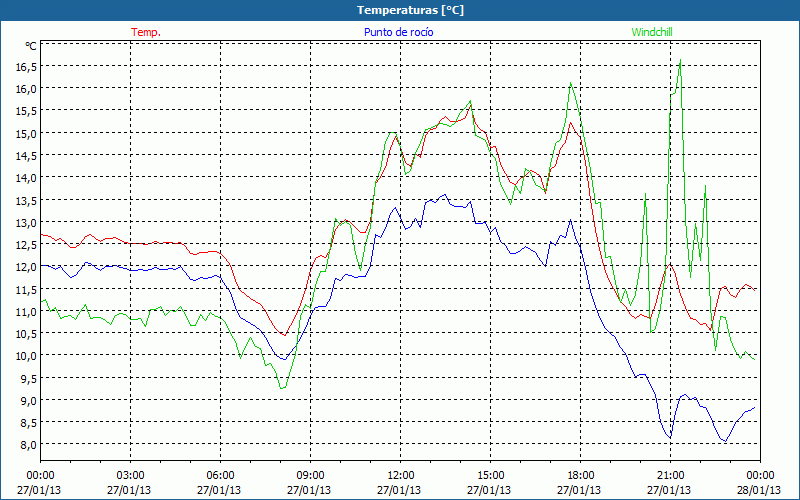Click the 13,0 y-axis value
This screenshot has height=500, width=800.
[27, 222]
